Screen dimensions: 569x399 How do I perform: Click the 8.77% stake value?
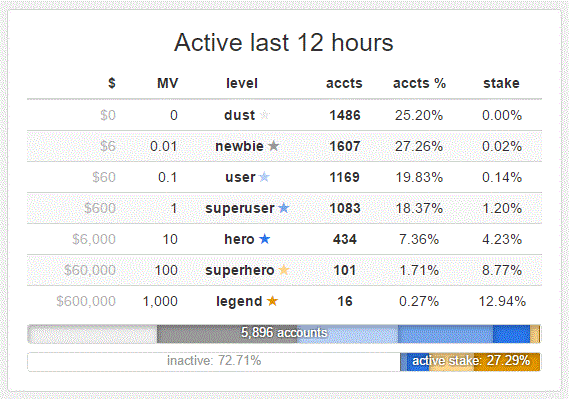(502, 270)
